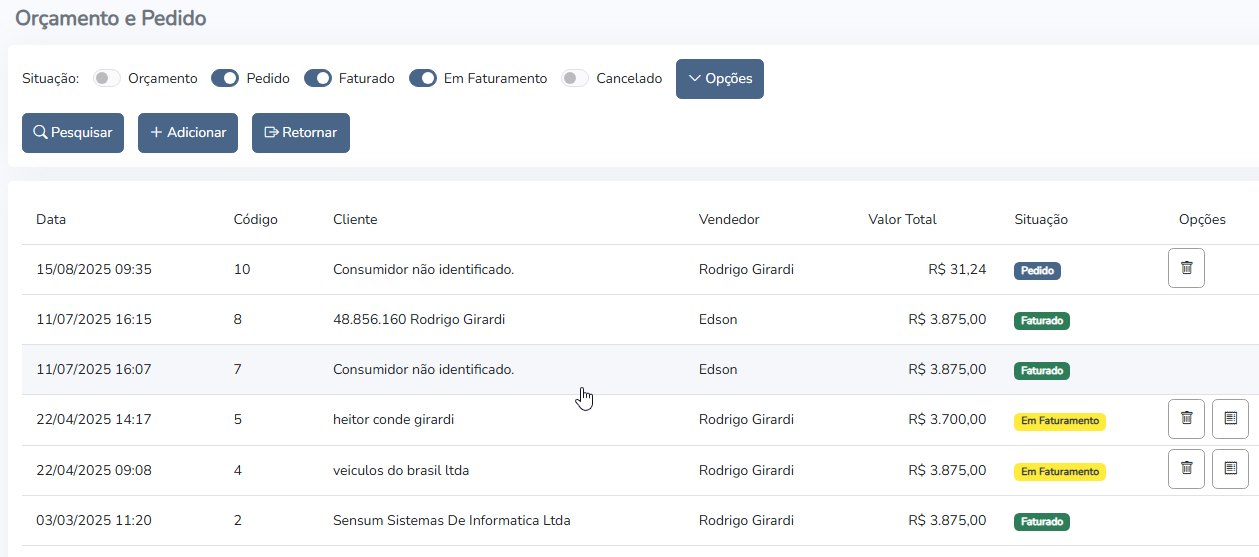Disable the Pedido situation toggle
Image resolution: width=1259 pixels, height=557 pixels.
pyautogui.click(x=225, y=78)
